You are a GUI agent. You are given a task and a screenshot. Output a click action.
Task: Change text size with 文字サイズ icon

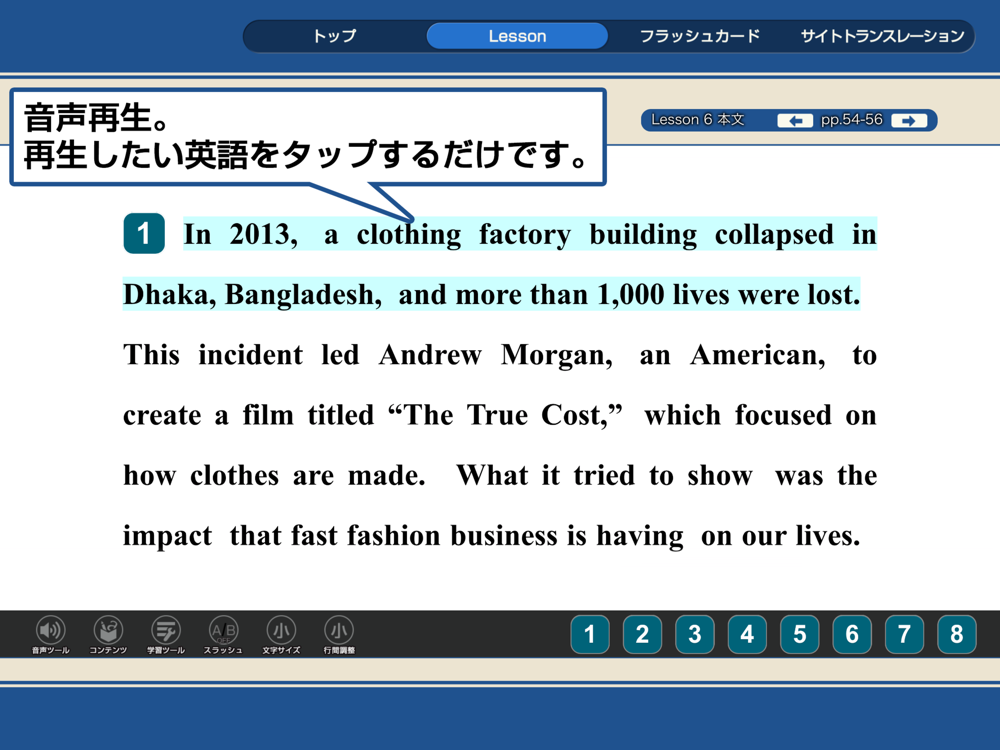[x=281, y=634]
